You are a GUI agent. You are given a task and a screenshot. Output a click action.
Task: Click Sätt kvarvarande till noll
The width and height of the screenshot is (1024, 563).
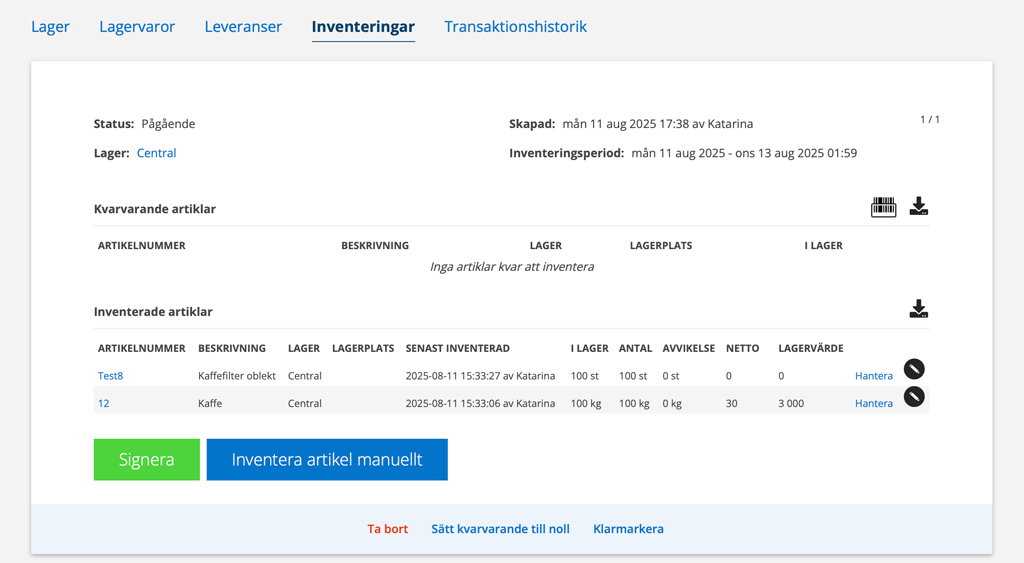pyautogui.click(x=500, y=529)
